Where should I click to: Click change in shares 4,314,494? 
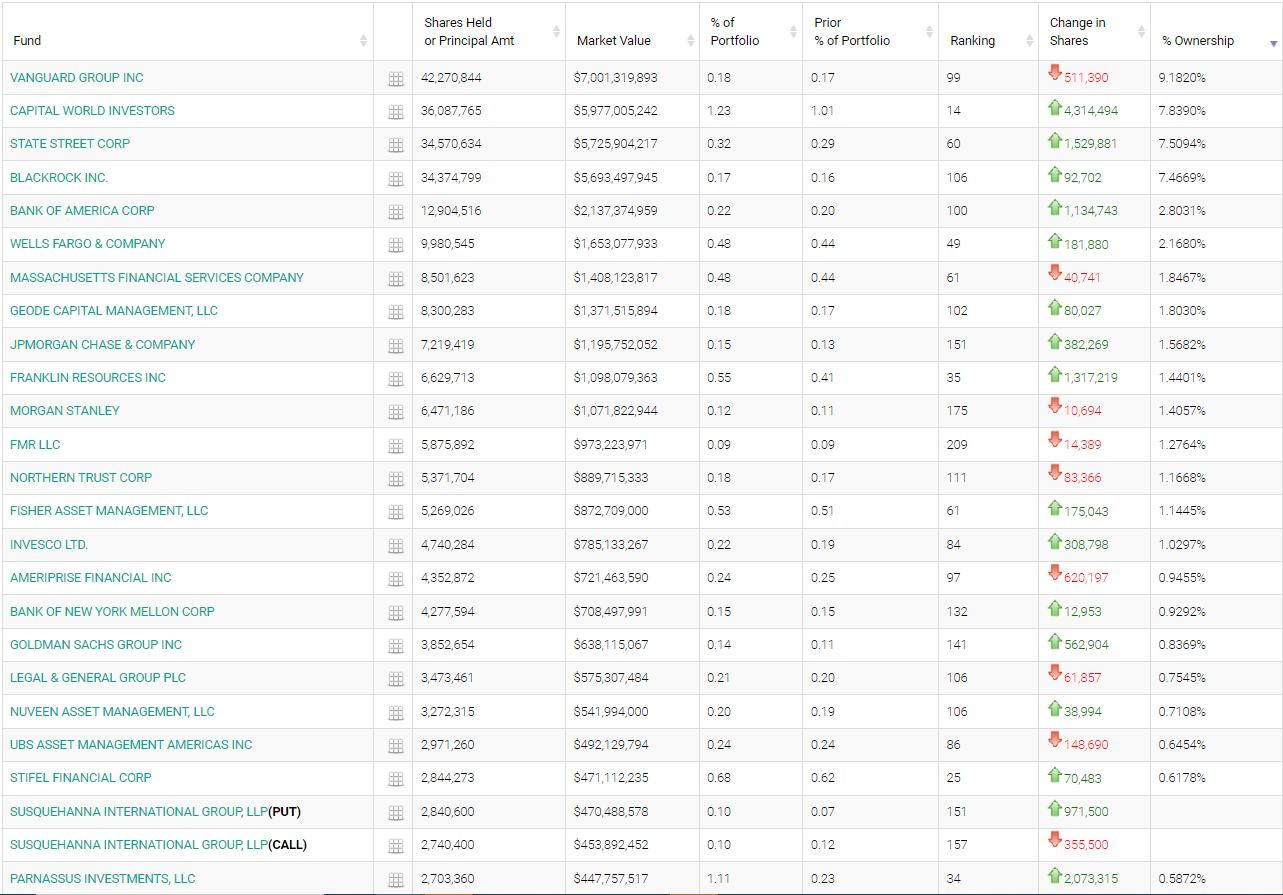point(1091,110)
